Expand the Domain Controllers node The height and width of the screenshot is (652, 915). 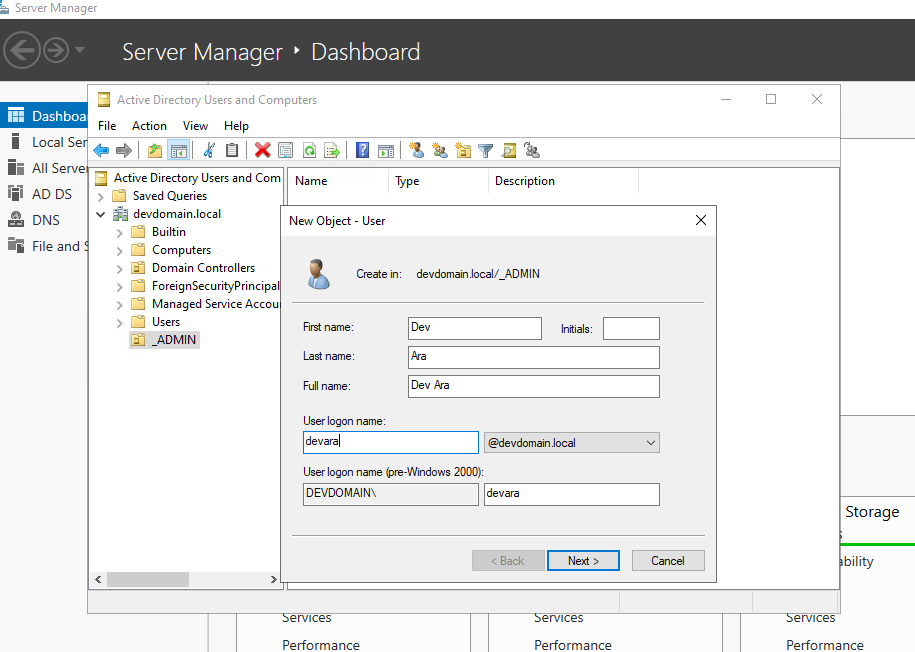[120, 269]
